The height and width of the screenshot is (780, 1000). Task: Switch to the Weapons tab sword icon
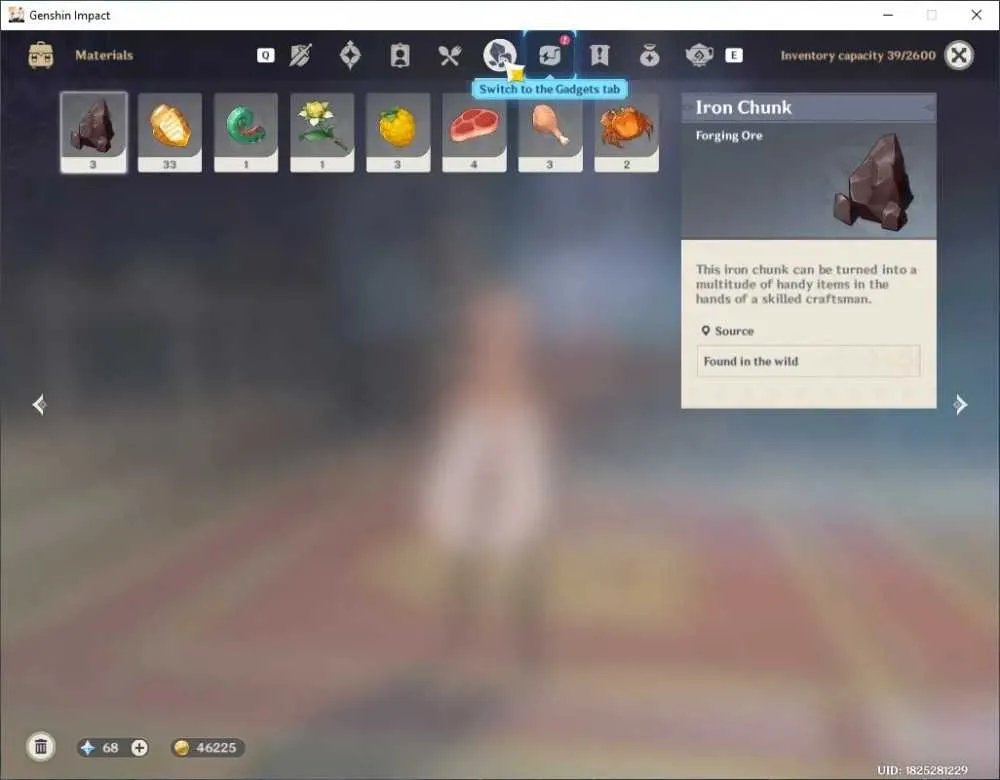point(300,55)
